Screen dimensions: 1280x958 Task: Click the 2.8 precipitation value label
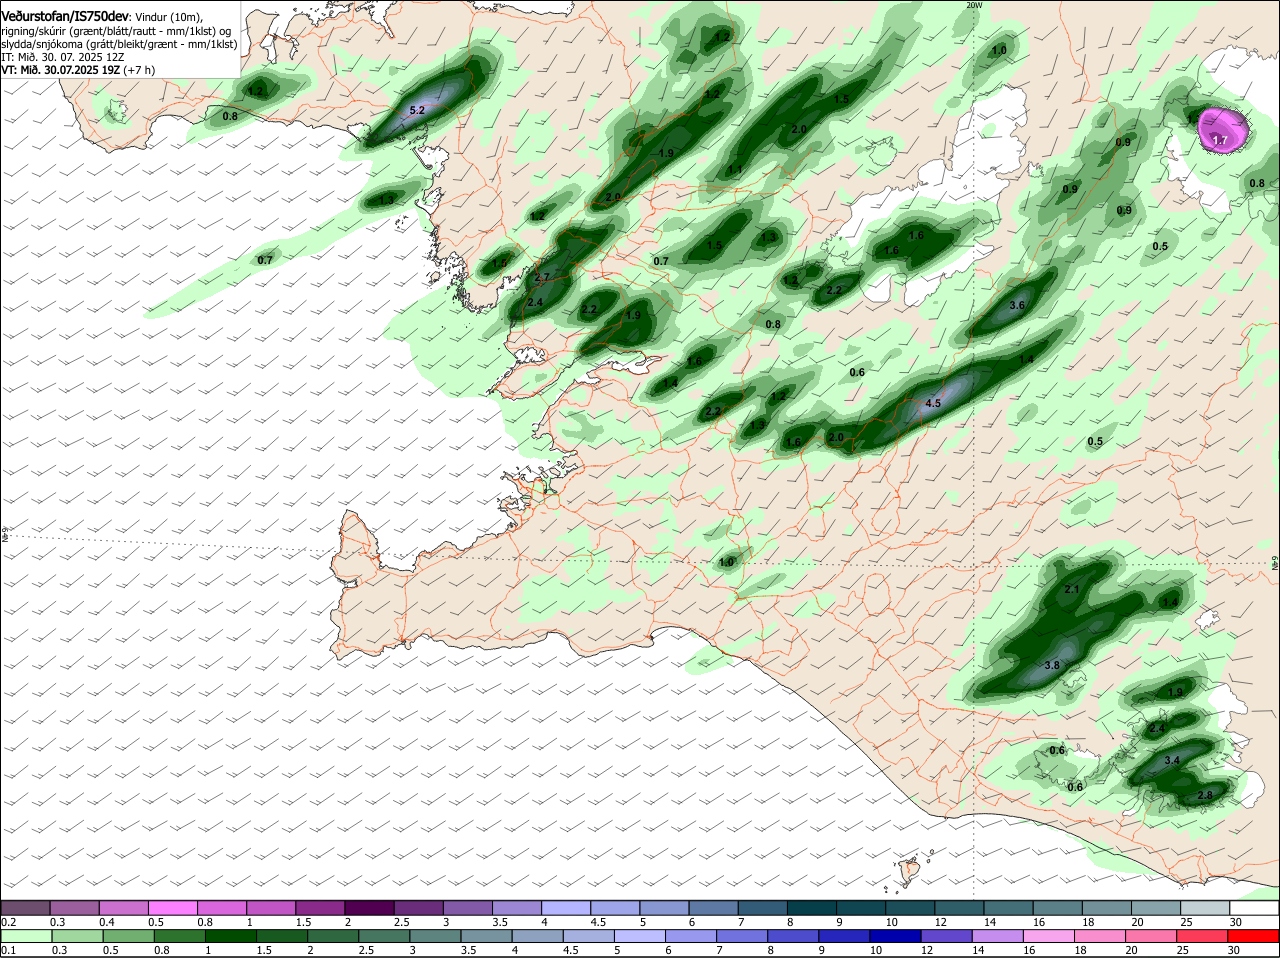click(x=1205, y=795)
